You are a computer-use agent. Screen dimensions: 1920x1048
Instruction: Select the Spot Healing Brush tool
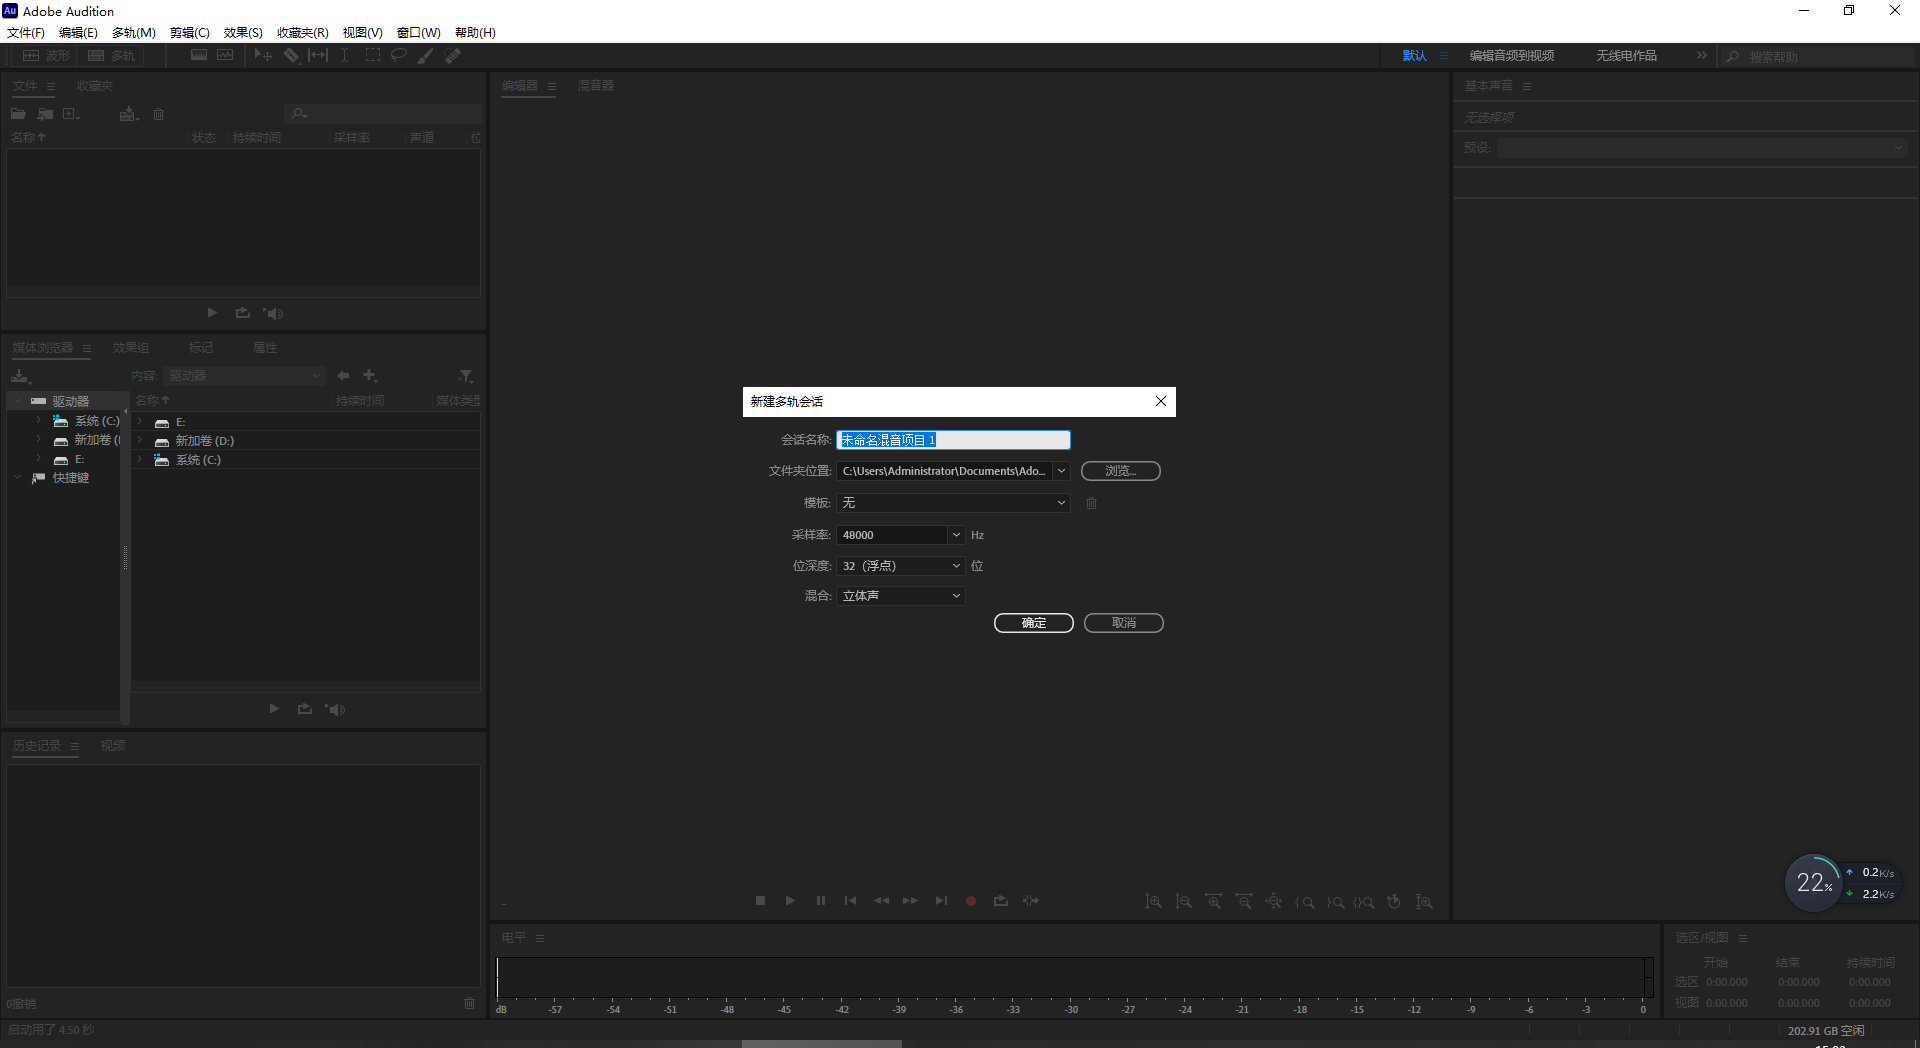tap(452, 55)
